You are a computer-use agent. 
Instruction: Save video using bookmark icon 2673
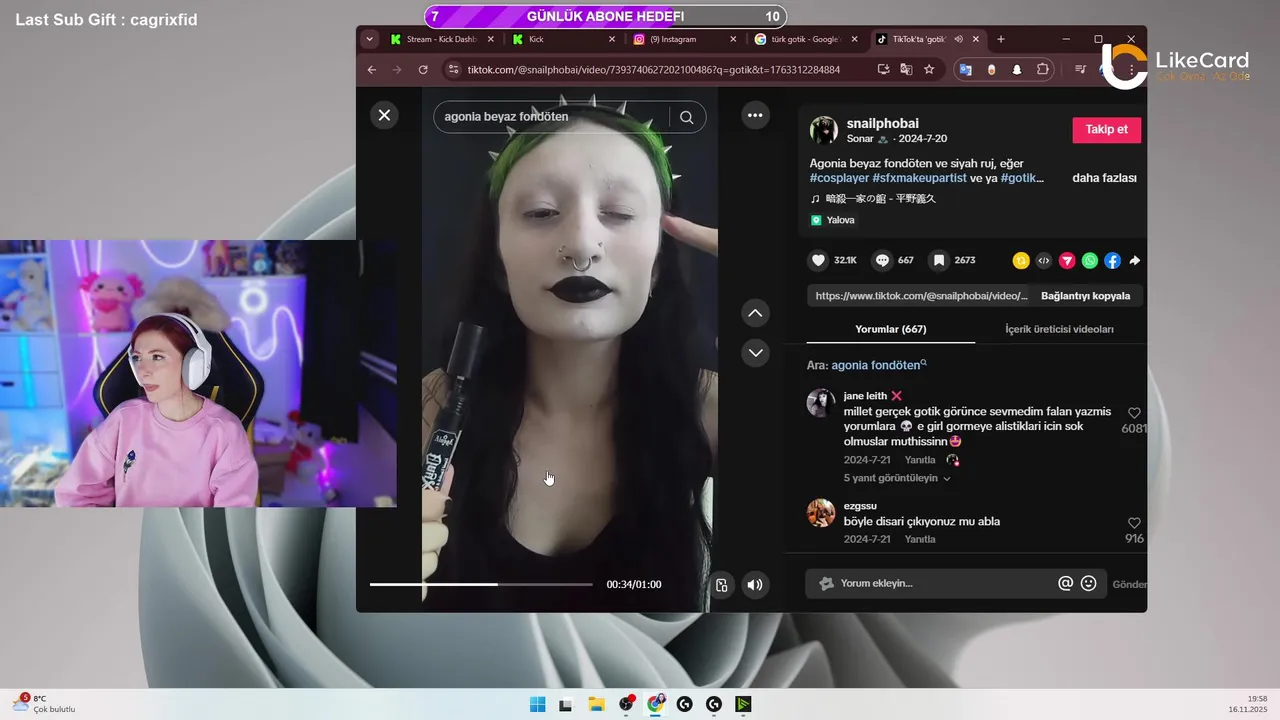coord(939,260)
